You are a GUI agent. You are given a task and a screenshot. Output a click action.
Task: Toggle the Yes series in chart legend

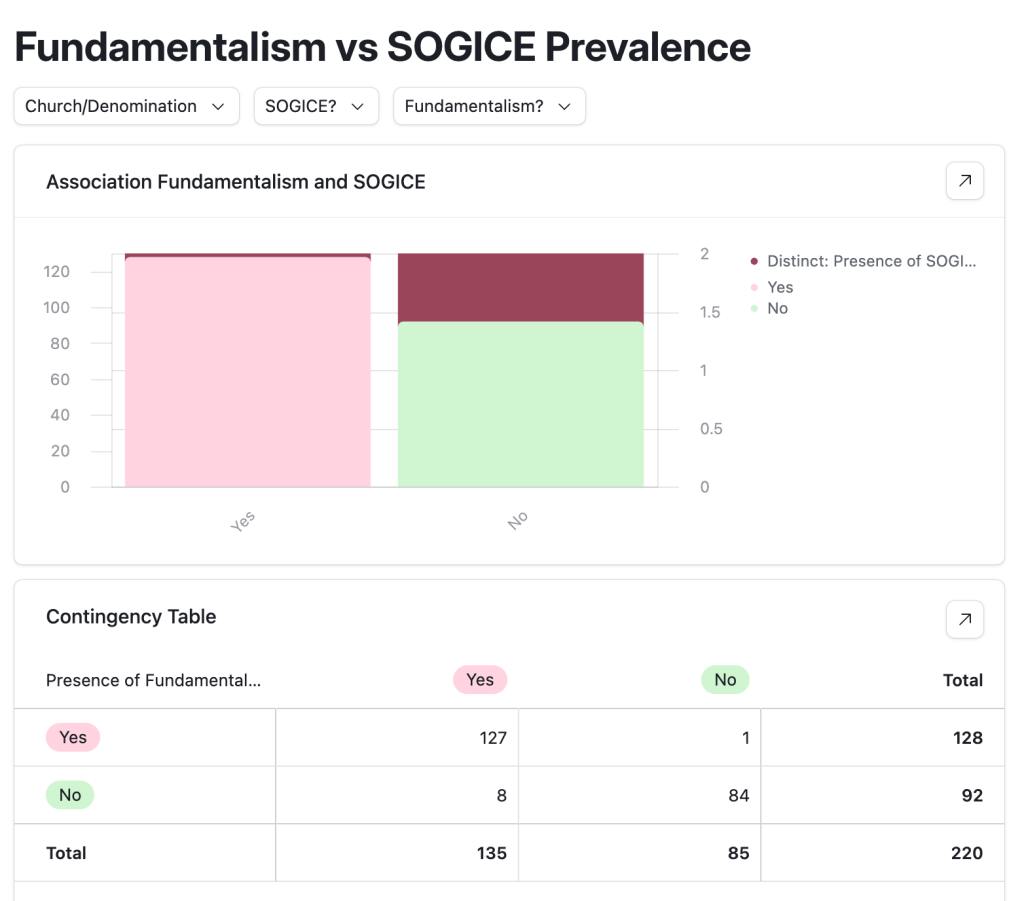tap(779, 287)
